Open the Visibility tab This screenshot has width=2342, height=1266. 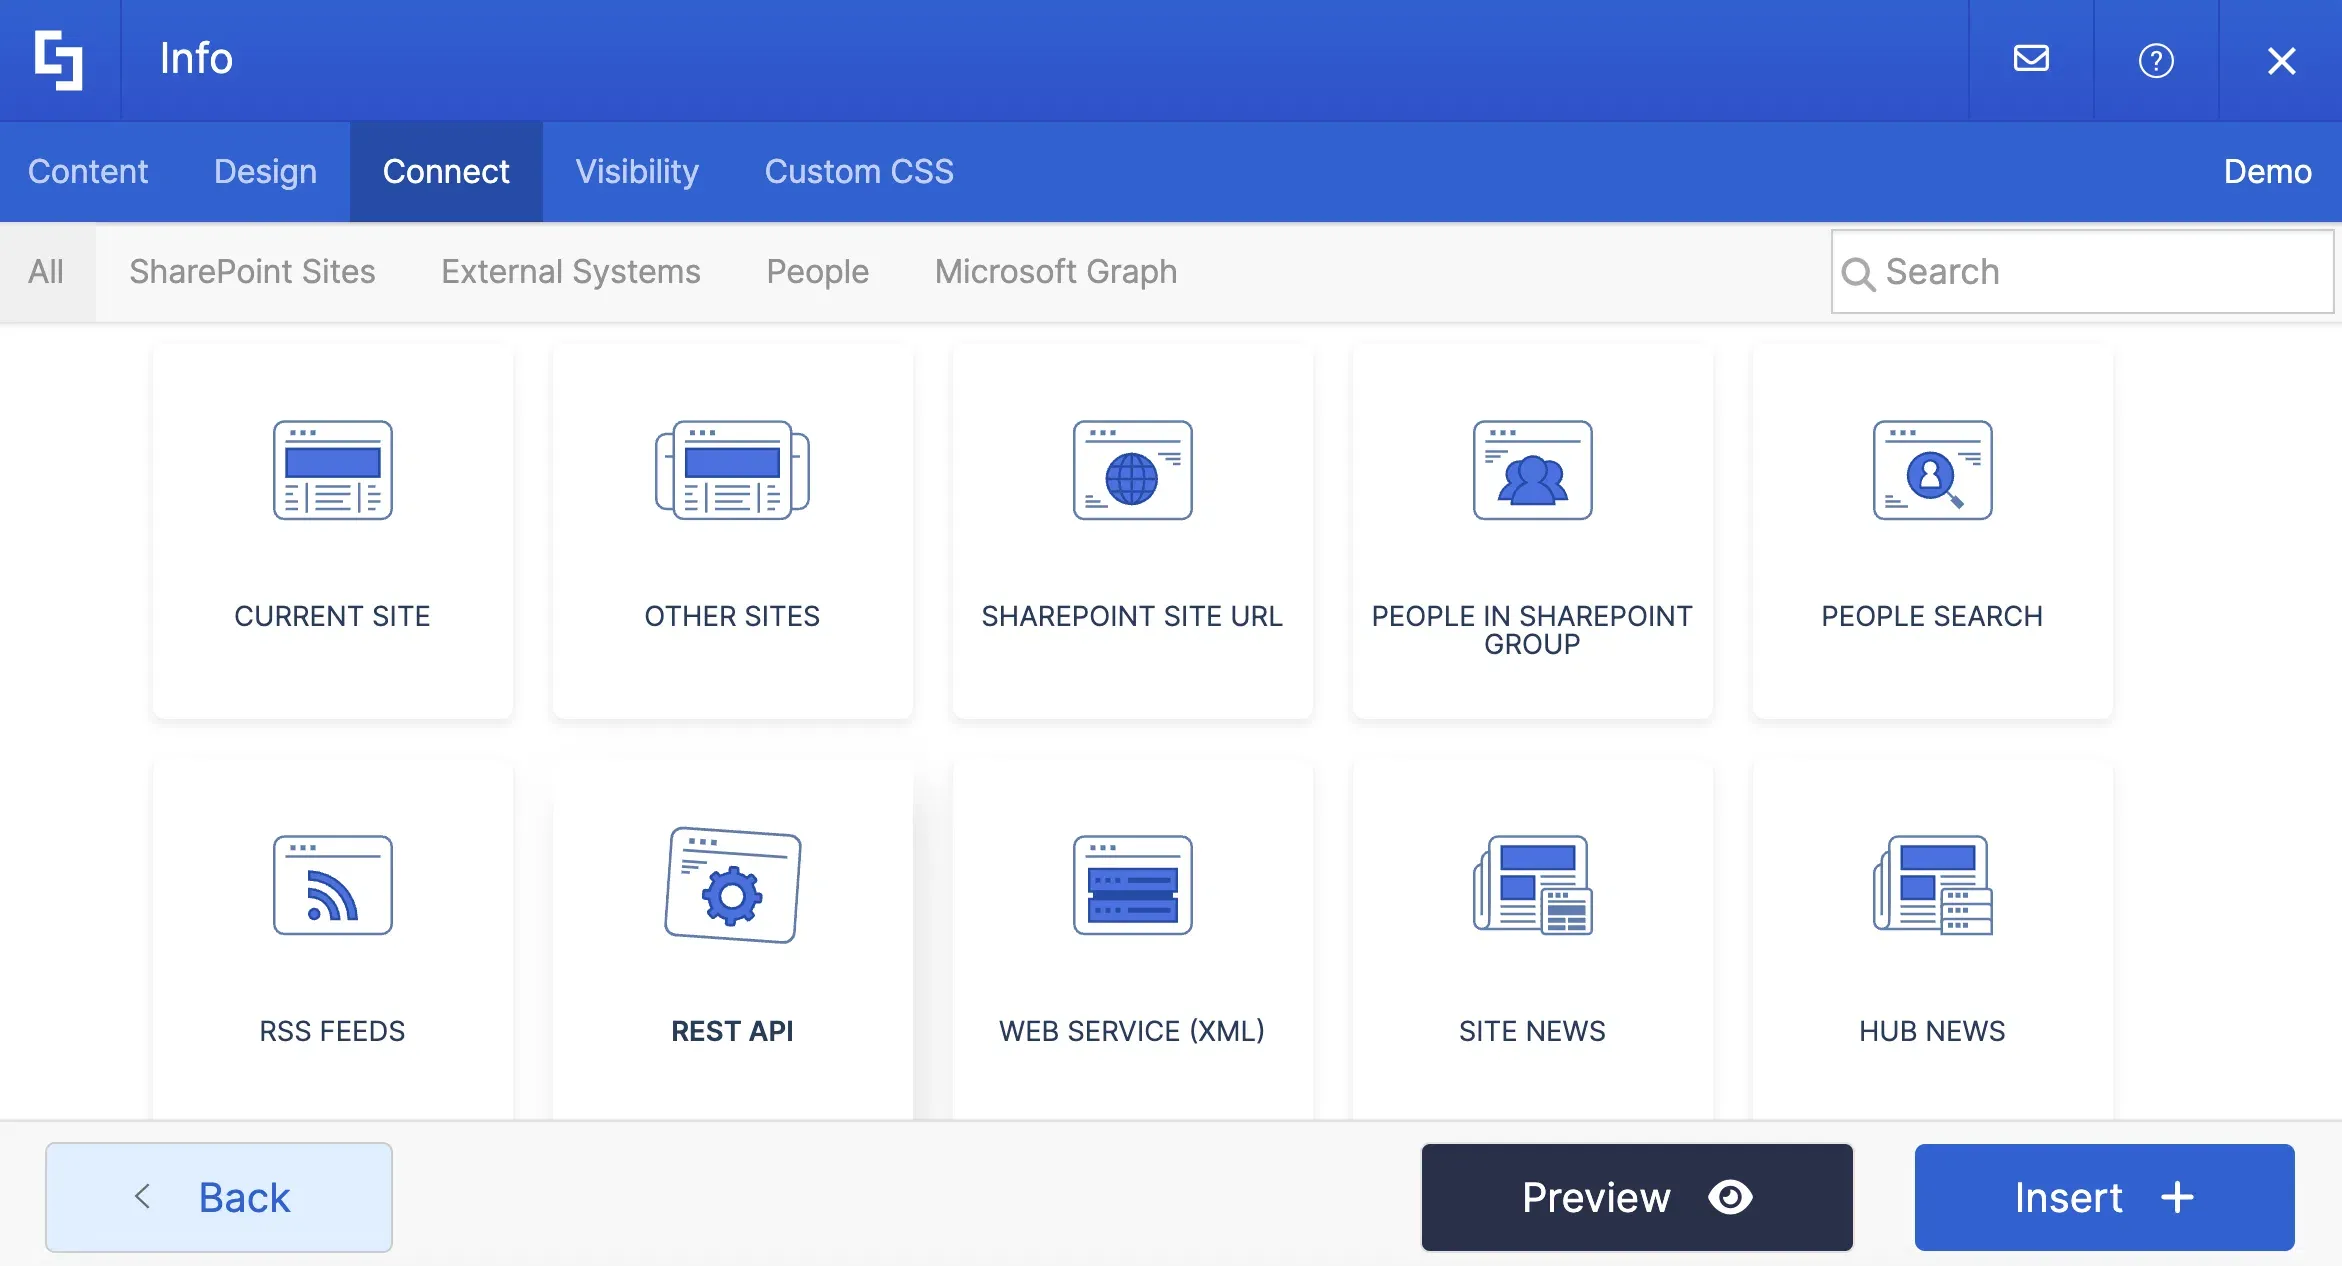[x=637, y=172]
